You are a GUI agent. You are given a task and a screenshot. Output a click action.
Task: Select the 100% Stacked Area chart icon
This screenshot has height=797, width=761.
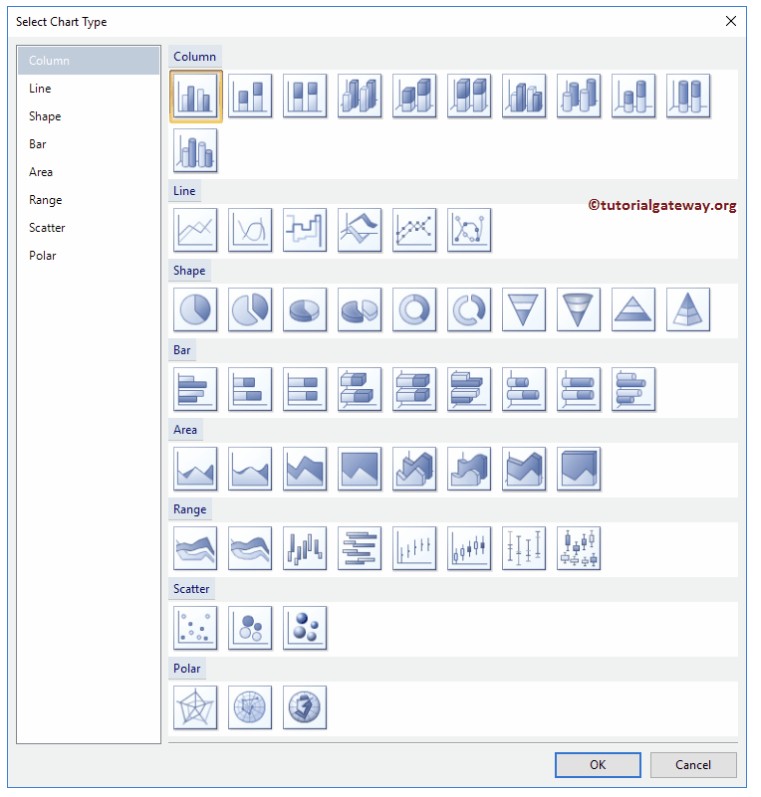[x=360, y=469]
